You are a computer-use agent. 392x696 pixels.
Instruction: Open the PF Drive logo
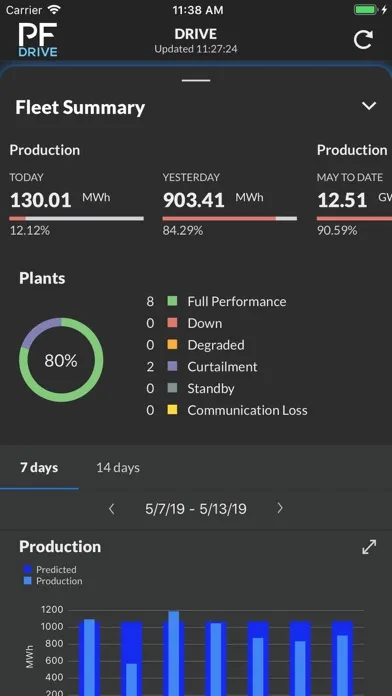(x=38, y=40)
